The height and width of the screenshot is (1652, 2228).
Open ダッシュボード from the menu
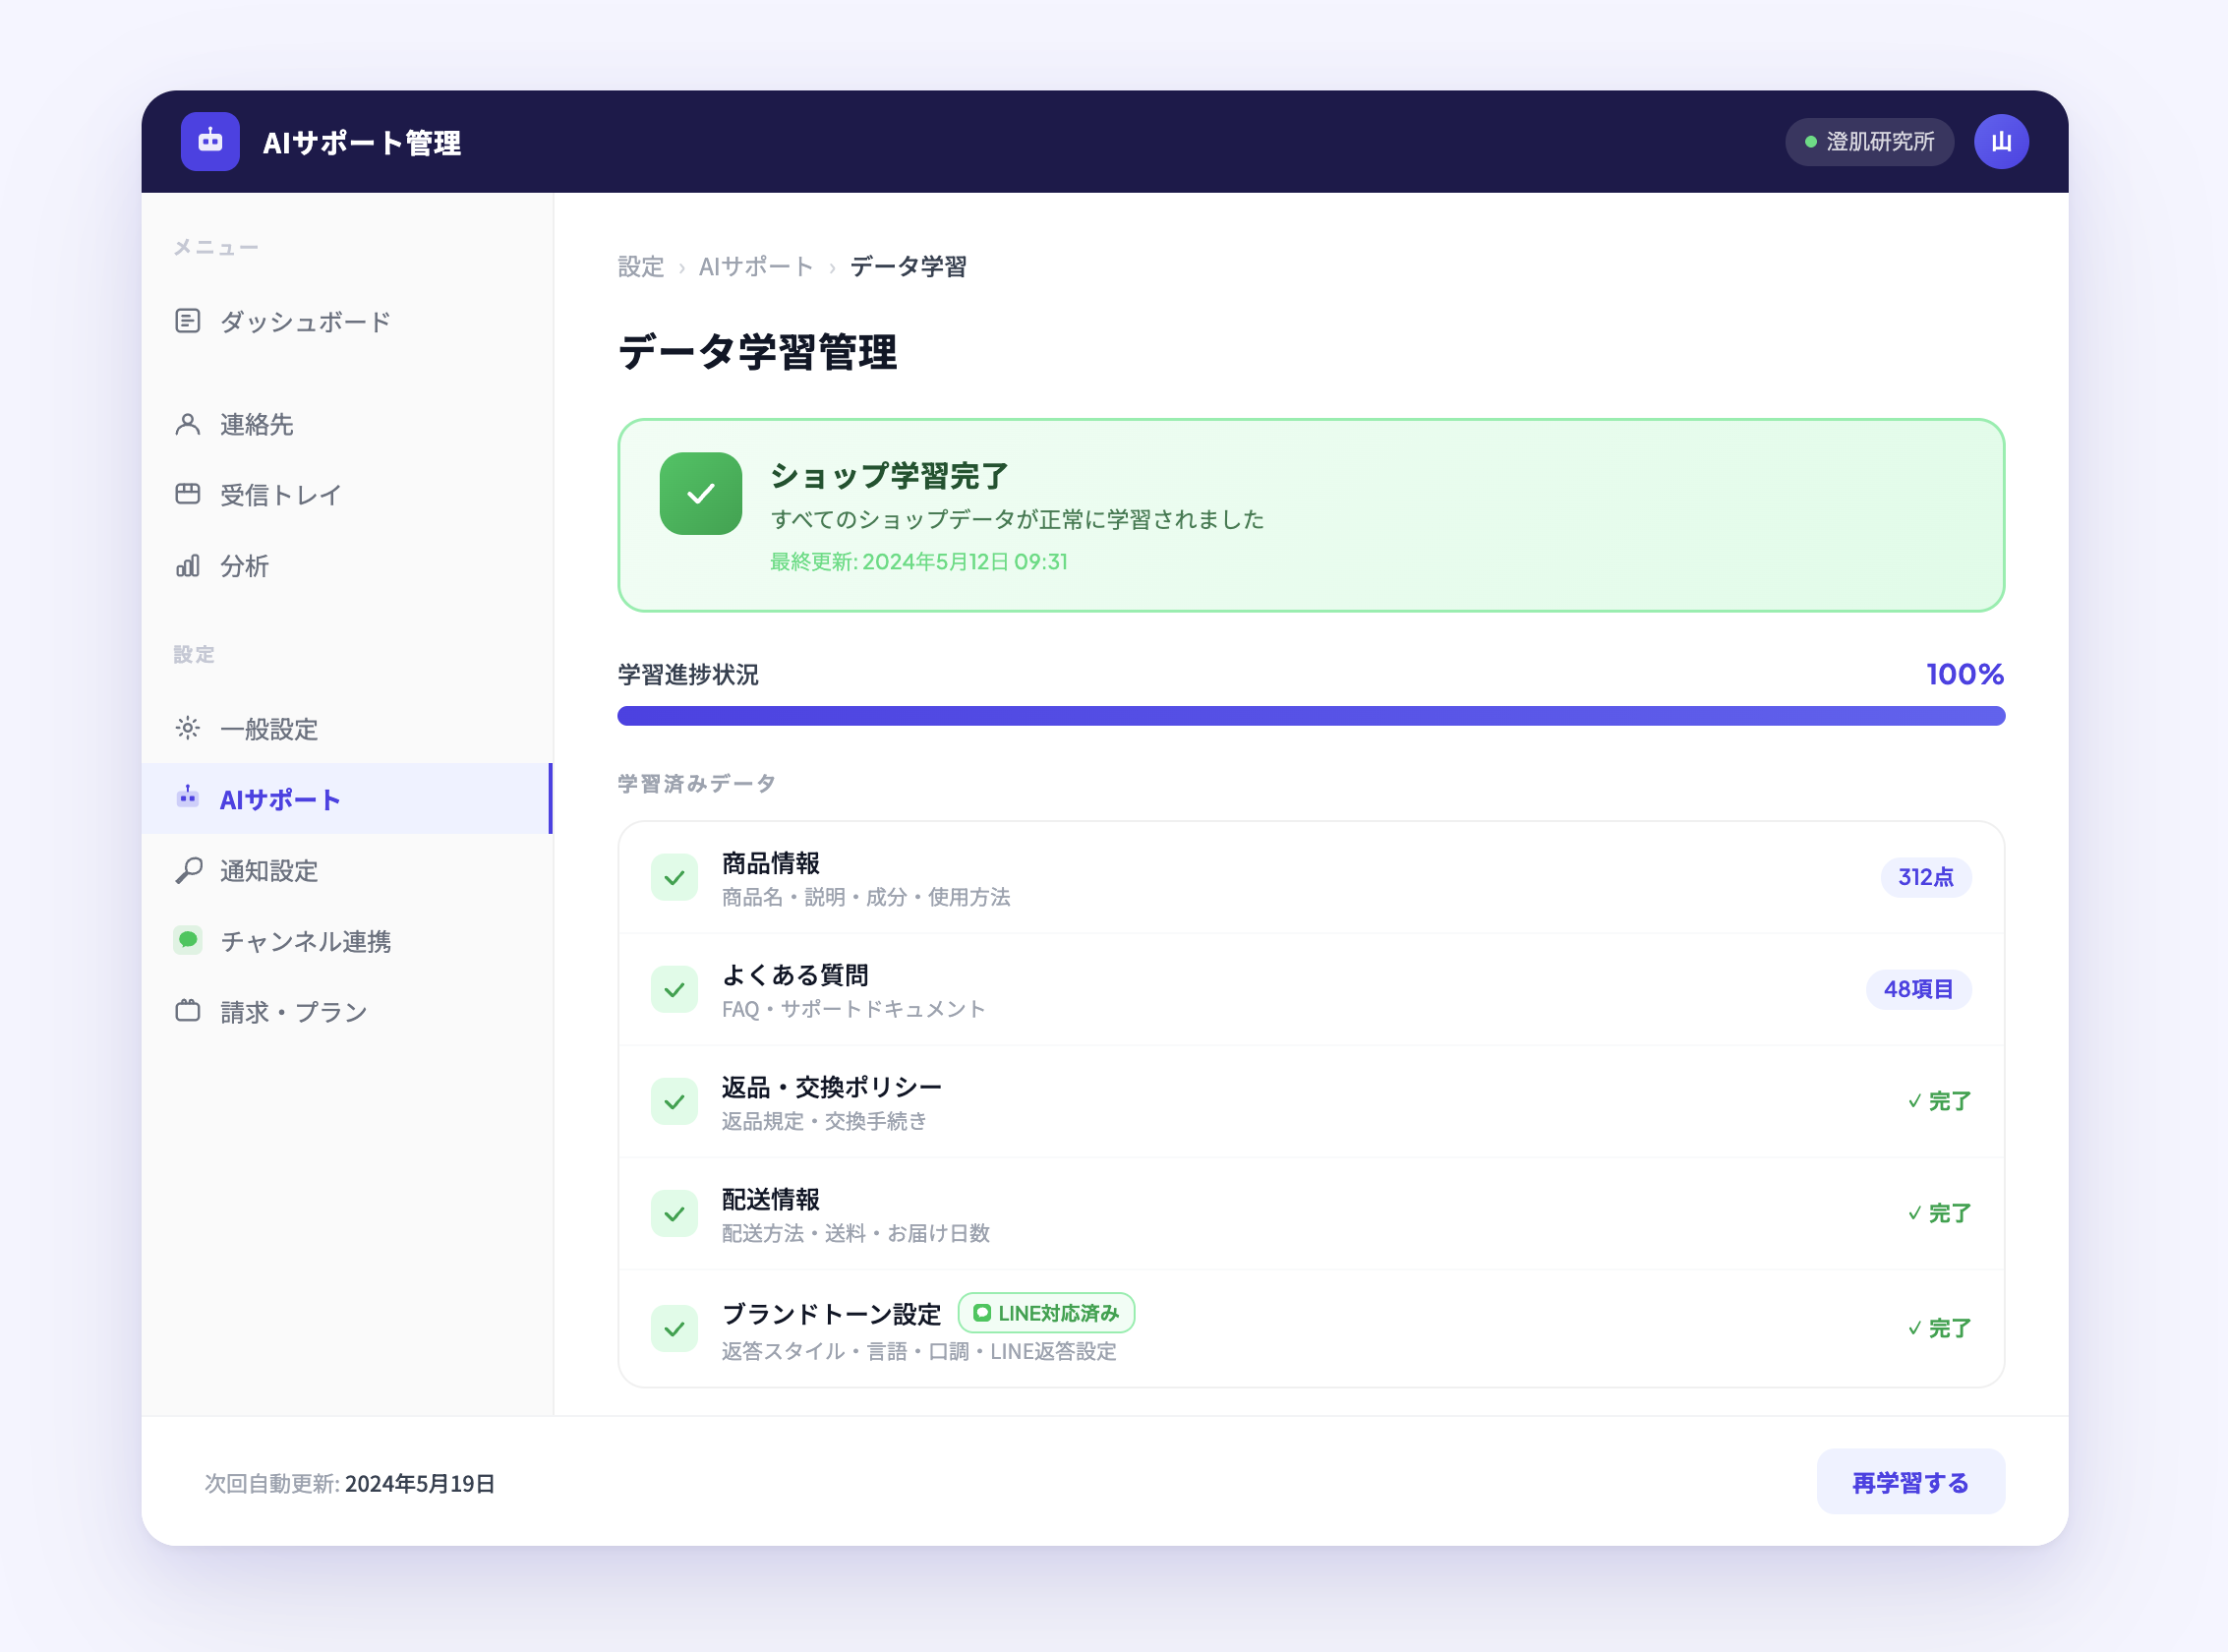click(x=347, y=322)
